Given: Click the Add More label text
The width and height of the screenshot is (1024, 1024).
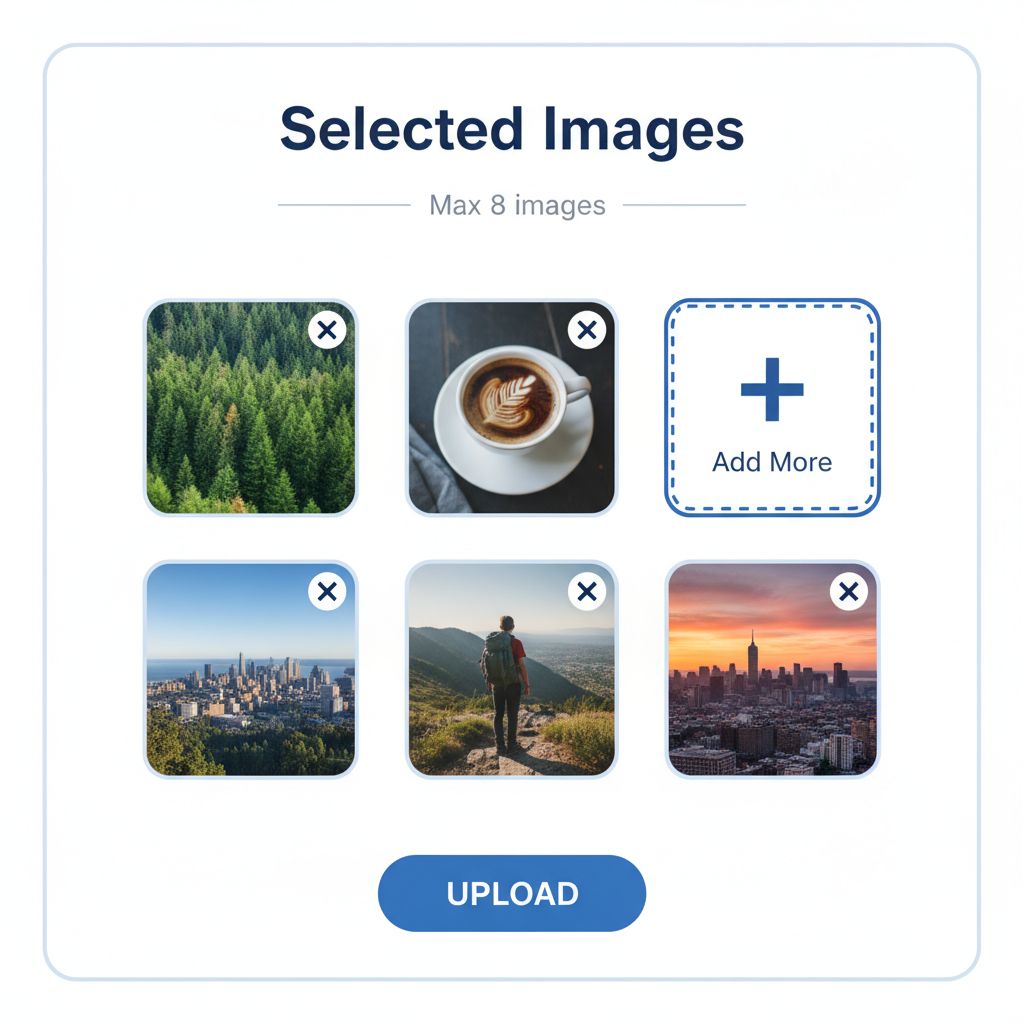Looking at the screenshot, I should click(x=770, y=462).
